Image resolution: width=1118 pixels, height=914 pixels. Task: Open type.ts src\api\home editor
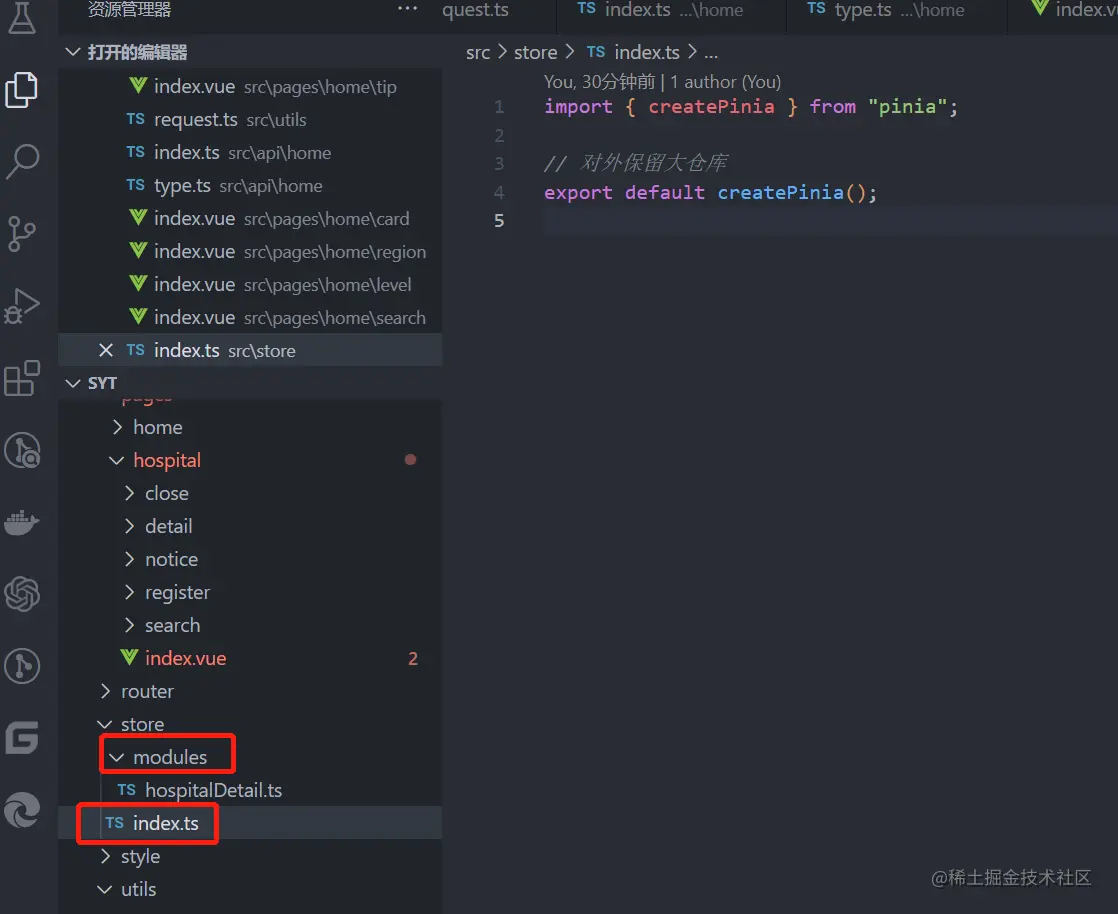(250, 185)
